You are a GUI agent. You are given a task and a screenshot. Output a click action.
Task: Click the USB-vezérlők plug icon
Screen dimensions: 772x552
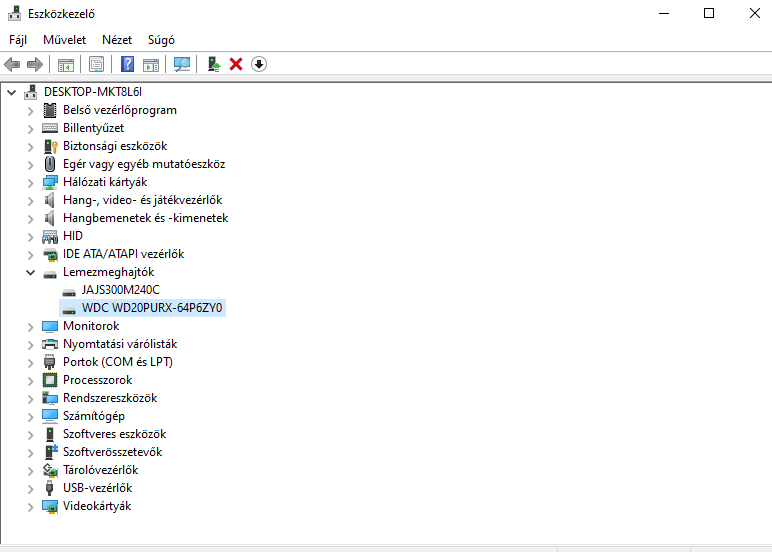click(49, 488)
